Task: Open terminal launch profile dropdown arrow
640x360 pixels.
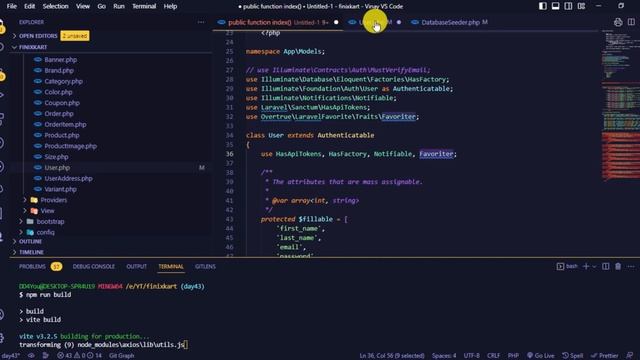Action: [x=594, y=267]
